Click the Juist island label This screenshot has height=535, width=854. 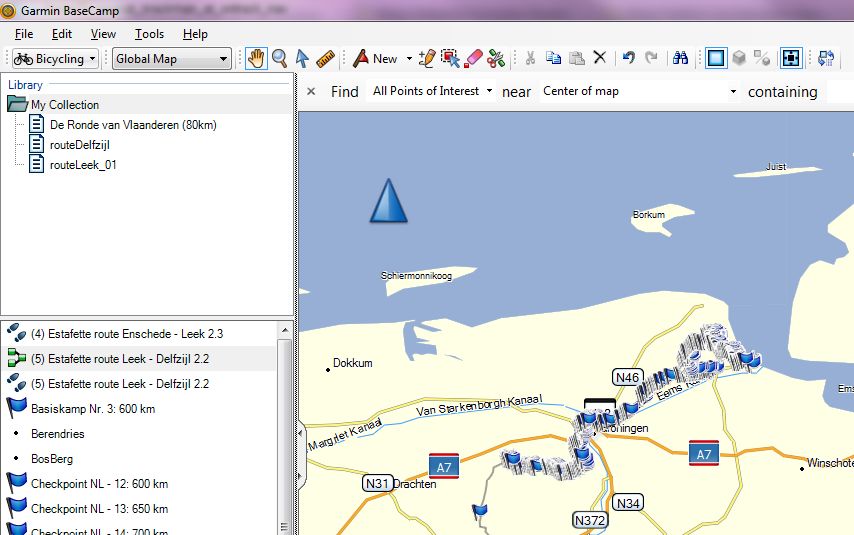[x=776, y=167]
